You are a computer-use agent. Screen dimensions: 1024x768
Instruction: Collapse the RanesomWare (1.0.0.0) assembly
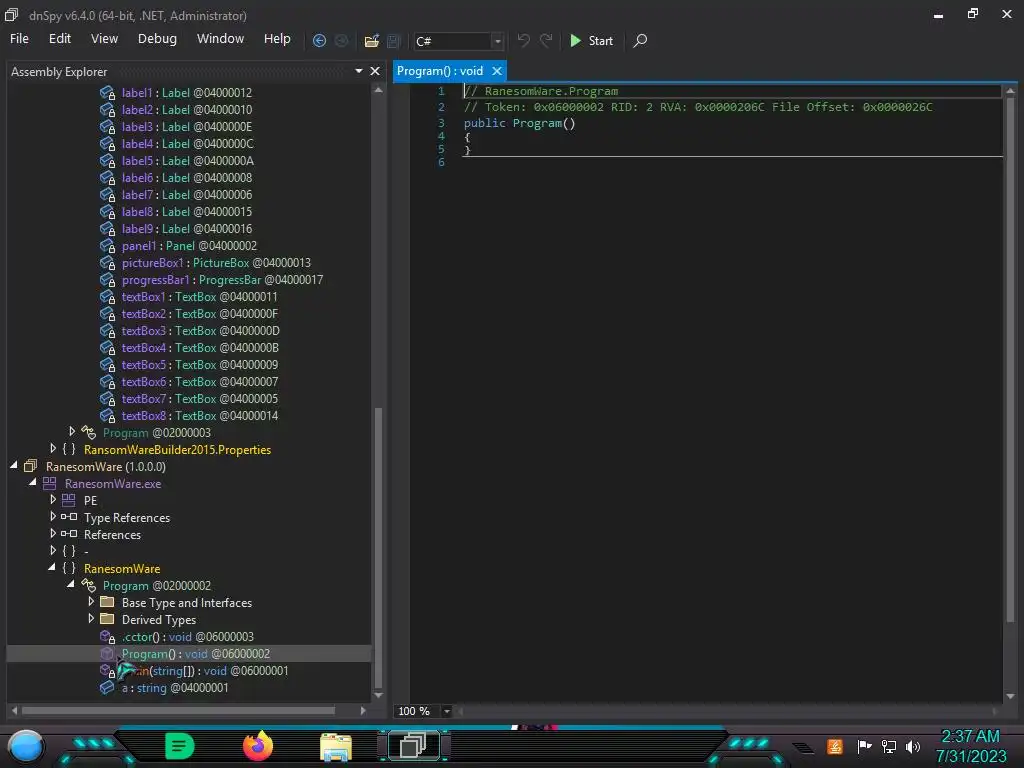click(x=14, y=466)
